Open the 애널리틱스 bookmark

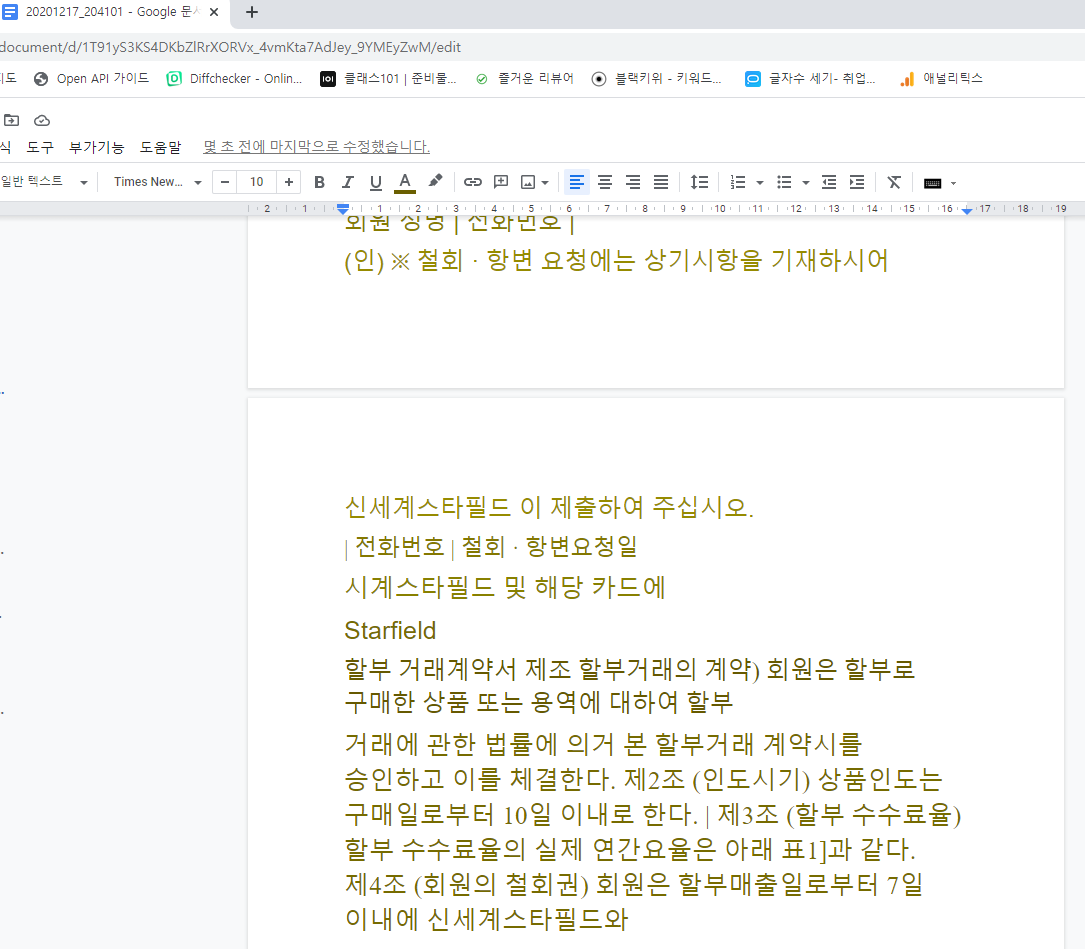click(941, 79)
